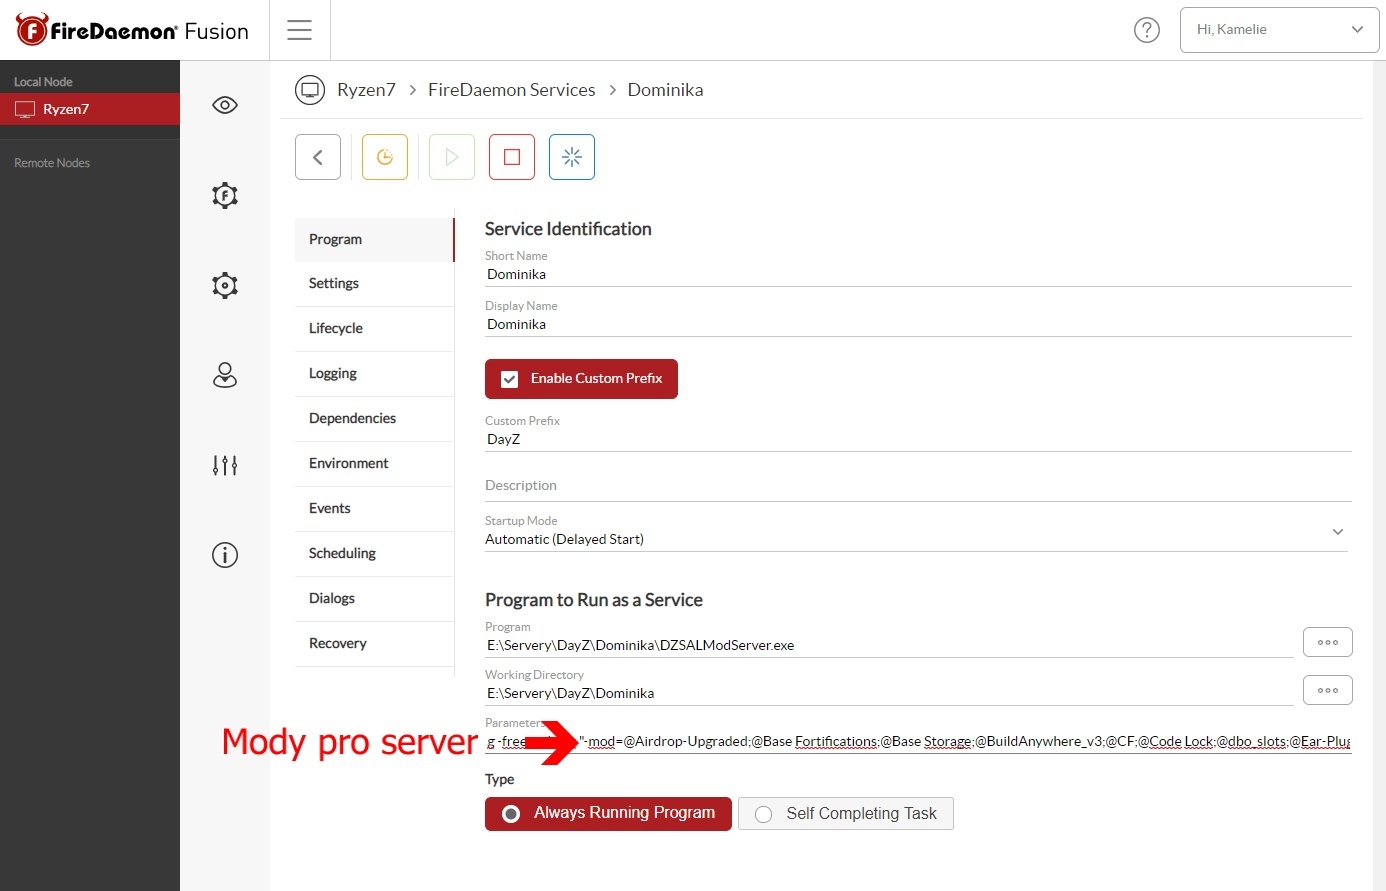Open the Scheduling tab

[342, 553]
